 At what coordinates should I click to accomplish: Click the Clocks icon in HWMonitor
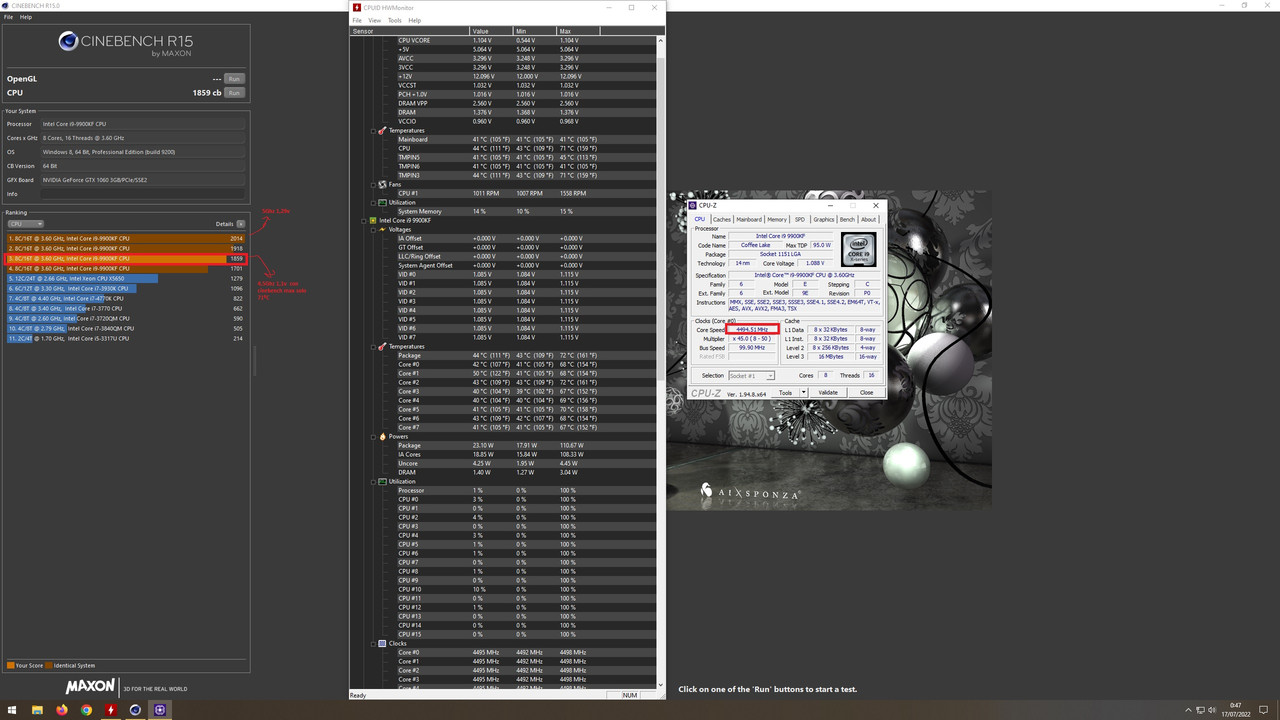[x=382, y=644]
